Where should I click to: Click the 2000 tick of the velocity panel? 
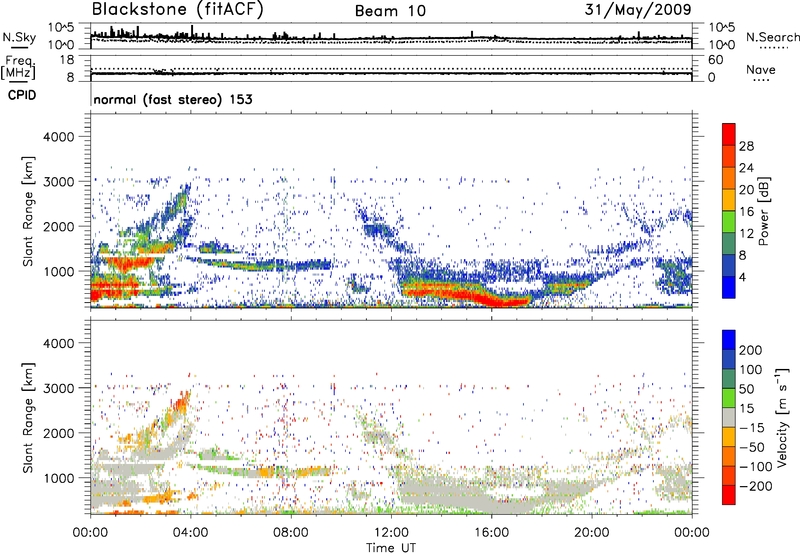[58, 433]
